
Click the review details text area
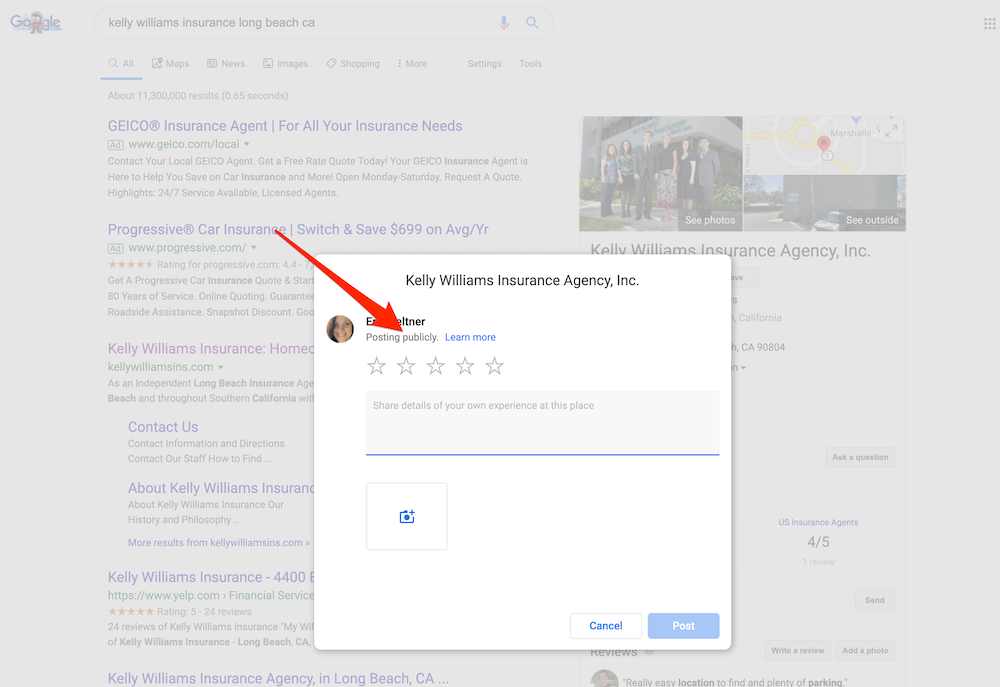point(543,423)
